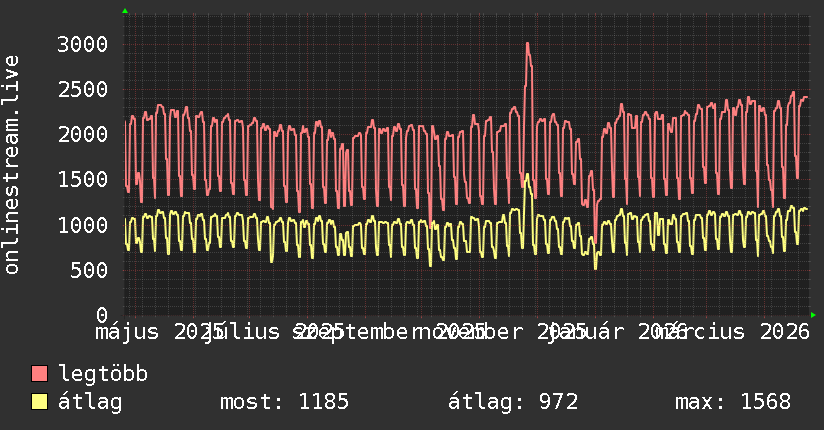This screenshot has width=824, height=430.
Task: Select the átlag legend label
Action: 90,402
